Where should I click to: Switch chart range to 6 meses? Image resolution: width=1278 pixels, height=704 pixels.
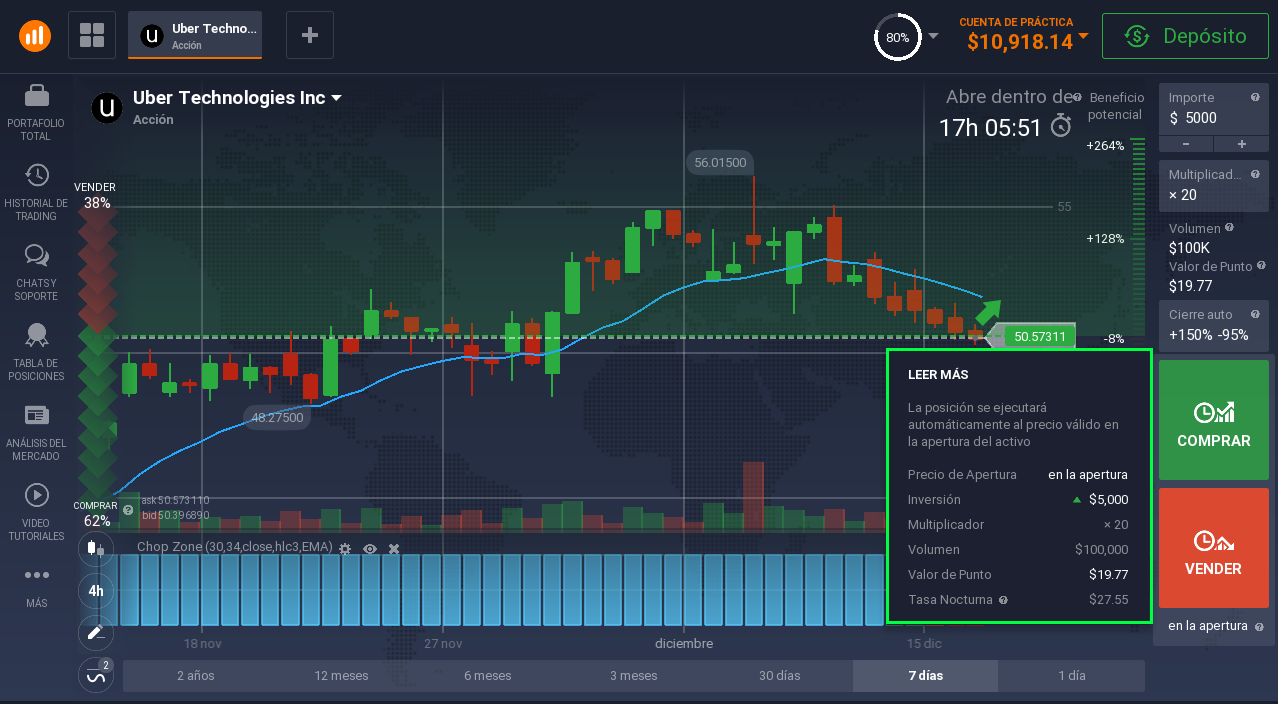[x=488, y=676]
